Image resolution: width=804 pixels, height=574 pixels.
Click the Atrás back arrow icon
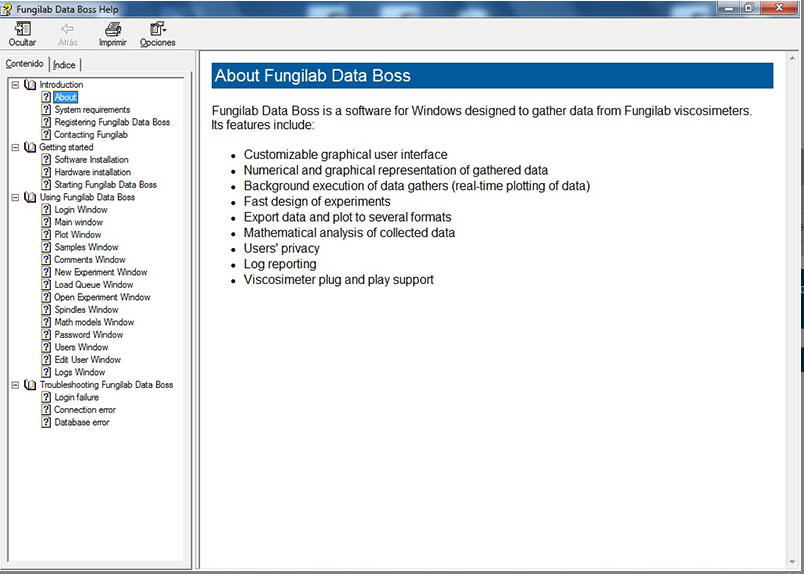point(67,29)
